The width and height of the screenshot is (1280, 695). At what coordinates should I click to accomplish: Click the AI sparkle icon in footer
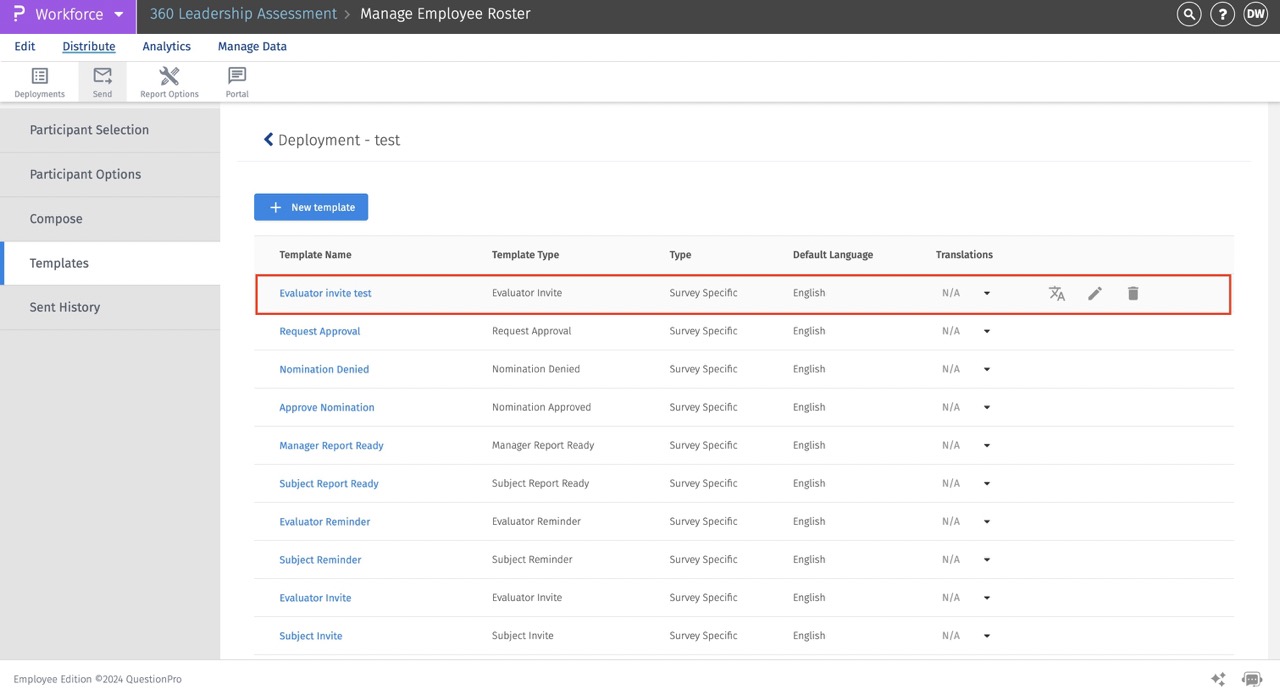1218,679
